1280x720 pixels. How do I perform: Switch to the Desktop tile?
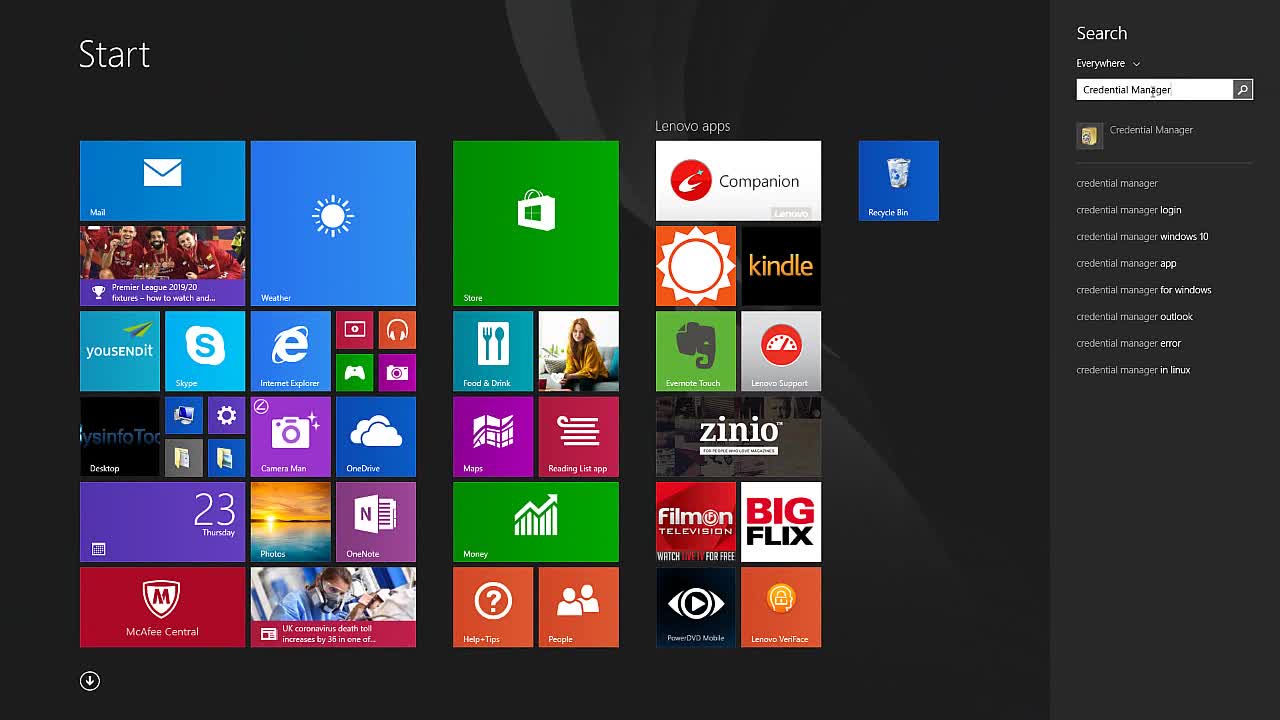[120, 437]
